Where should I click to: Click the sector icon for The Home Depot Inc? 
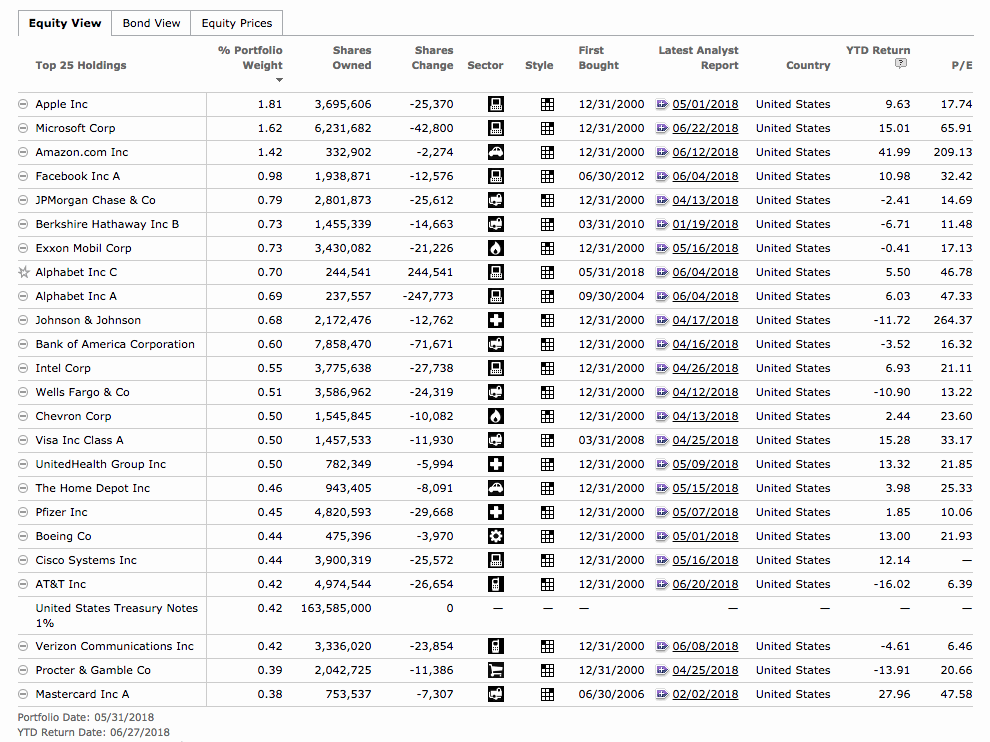coord(496,488)
